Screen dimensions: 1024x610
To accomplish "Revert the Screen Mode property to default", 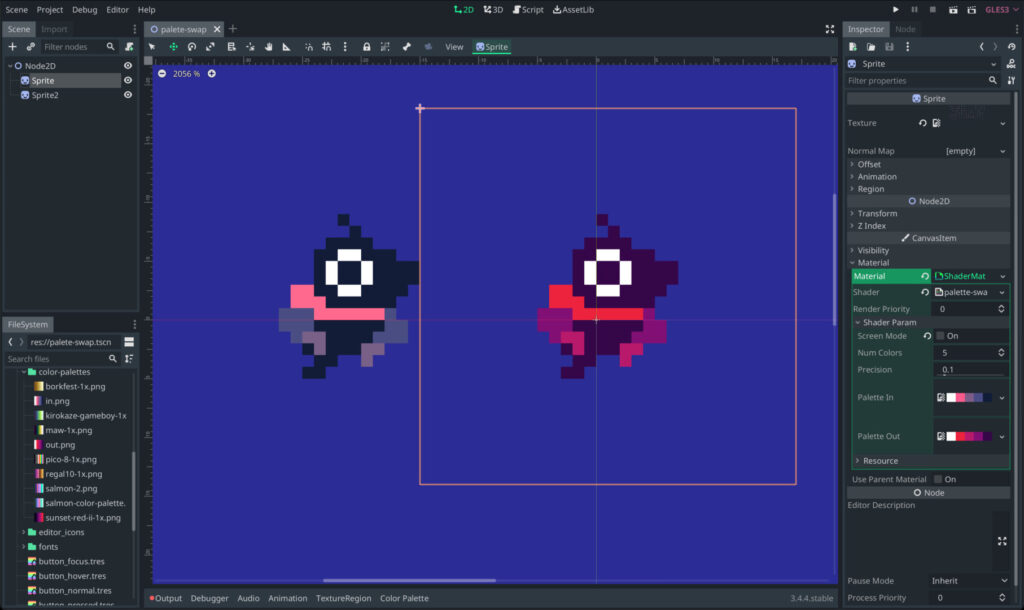I will pyautogui.click(x=927, y=336).
